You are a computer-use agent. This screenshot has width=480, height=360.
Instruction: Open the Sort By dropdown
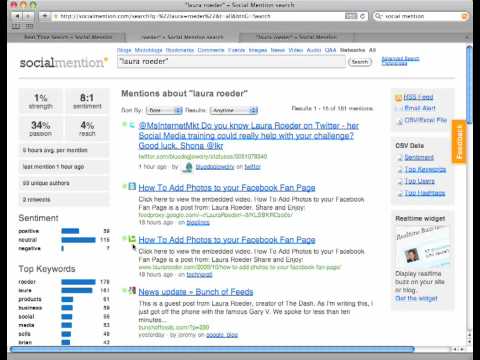(164, 110)
